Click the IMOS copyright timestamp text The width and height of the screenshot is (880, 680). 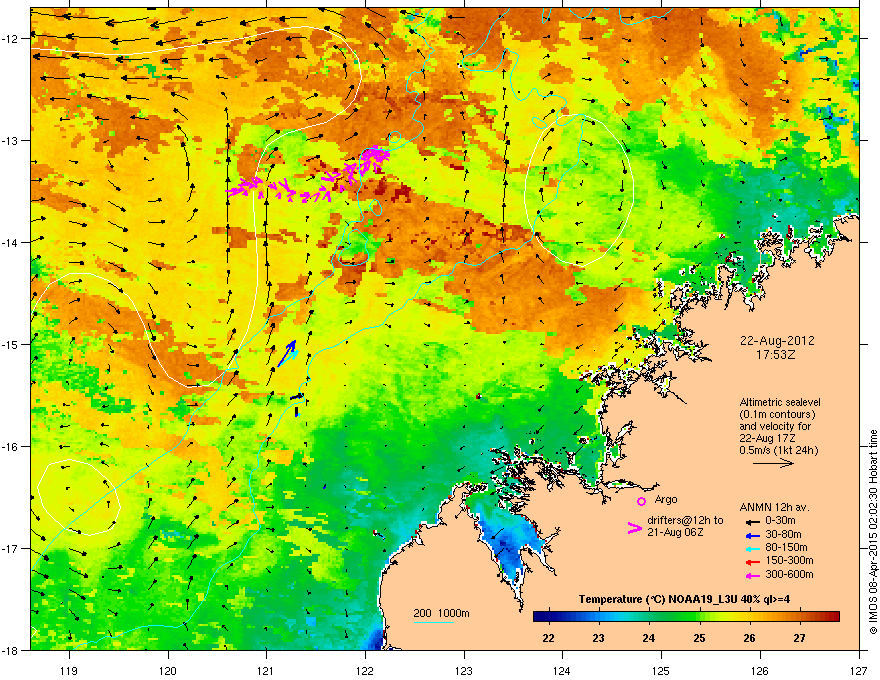(x=873, y=532)
